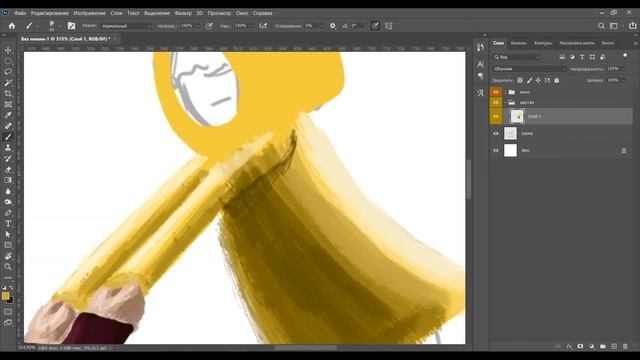Open brush blending mode dropdown
Screen dimensions: 640x360
126,26
